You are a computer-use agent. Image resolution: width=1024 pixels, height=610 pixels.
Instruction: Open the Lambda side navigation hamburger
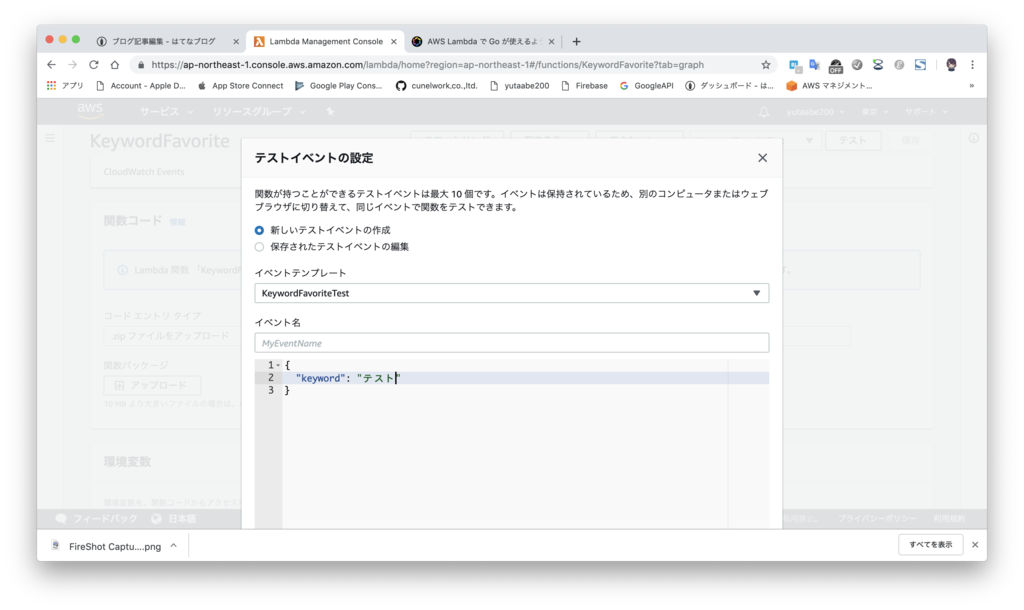[x=50, y=138]
